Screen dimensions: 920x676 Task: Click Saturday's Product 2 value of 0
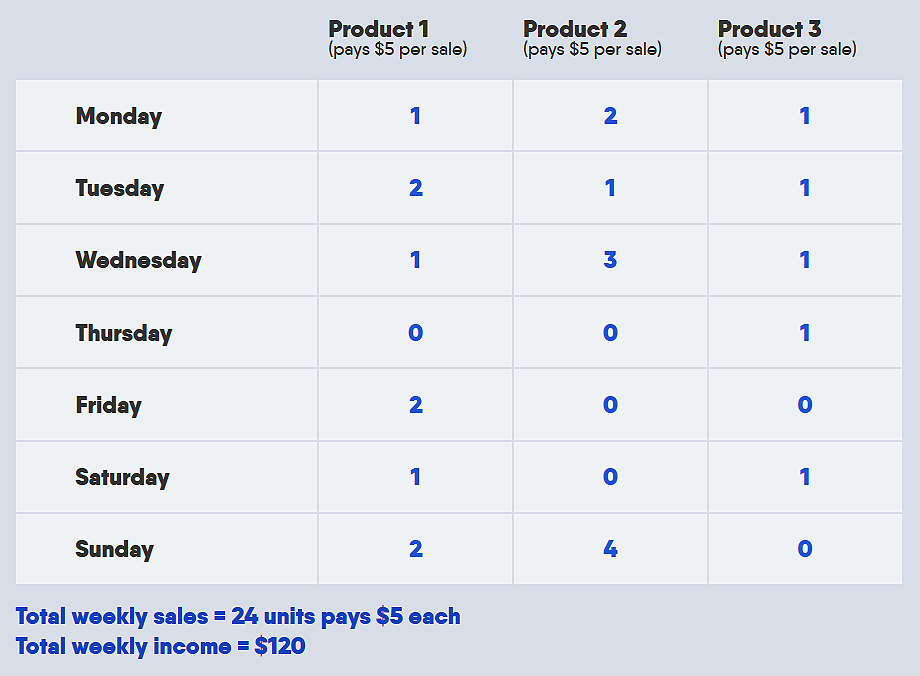(x=610, y=476)
